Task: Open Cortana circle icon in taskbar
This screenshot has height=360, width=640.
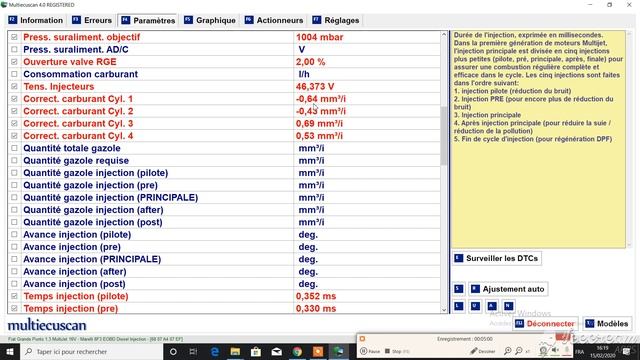Action: 173,351
